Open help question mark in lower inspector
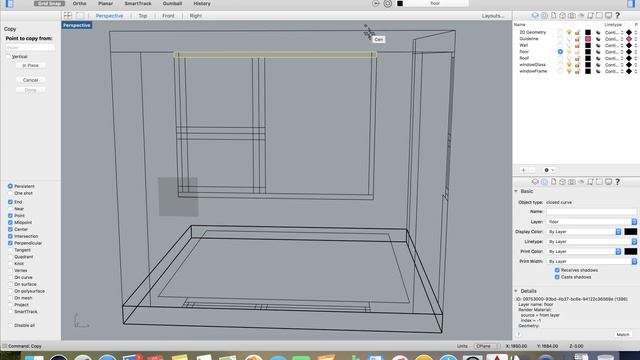Image resolution: width=640 pixels, height=360 pixels. point(618,182)
